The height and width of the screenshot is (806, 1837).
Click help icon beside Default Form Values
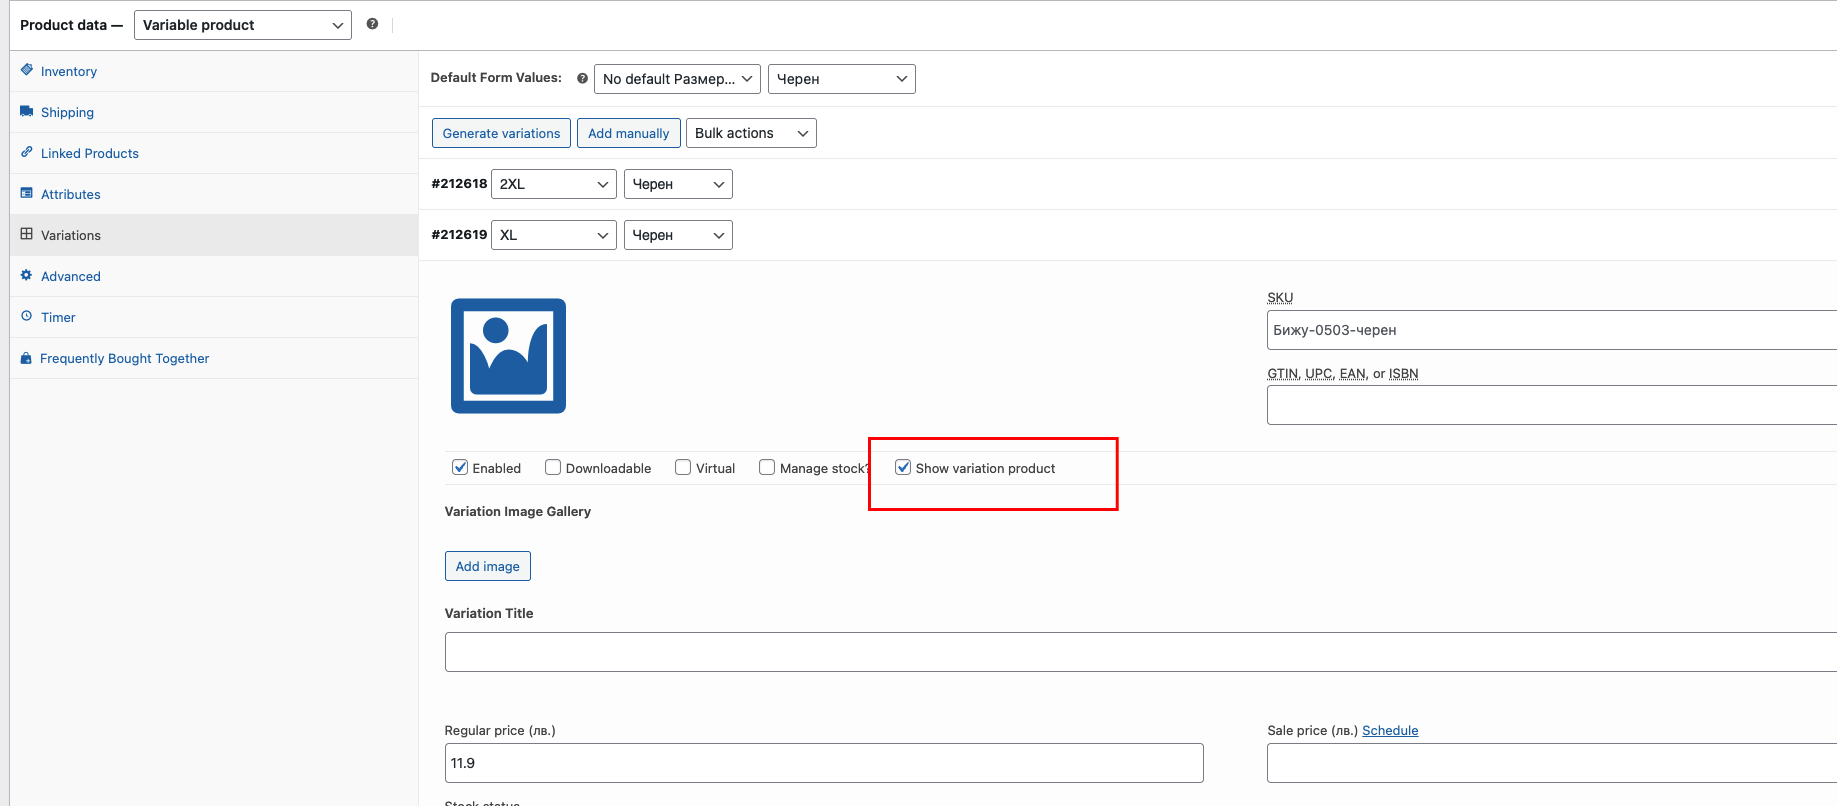(x=582, y=78)
